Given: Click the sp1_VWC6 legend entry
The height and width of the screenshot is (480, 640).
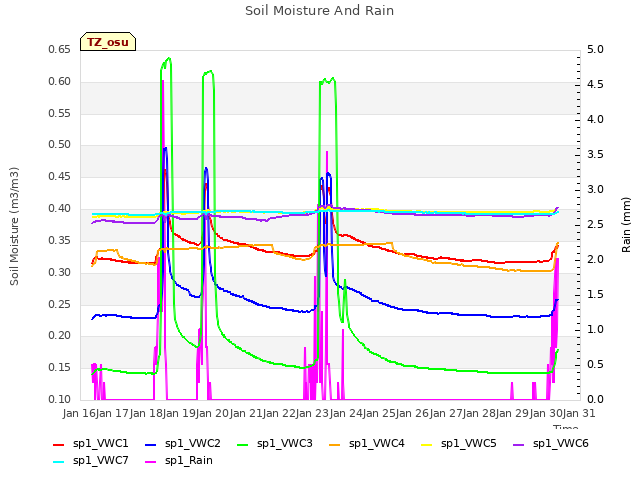Looking at the screenshot, I should (x=551, y=444).
